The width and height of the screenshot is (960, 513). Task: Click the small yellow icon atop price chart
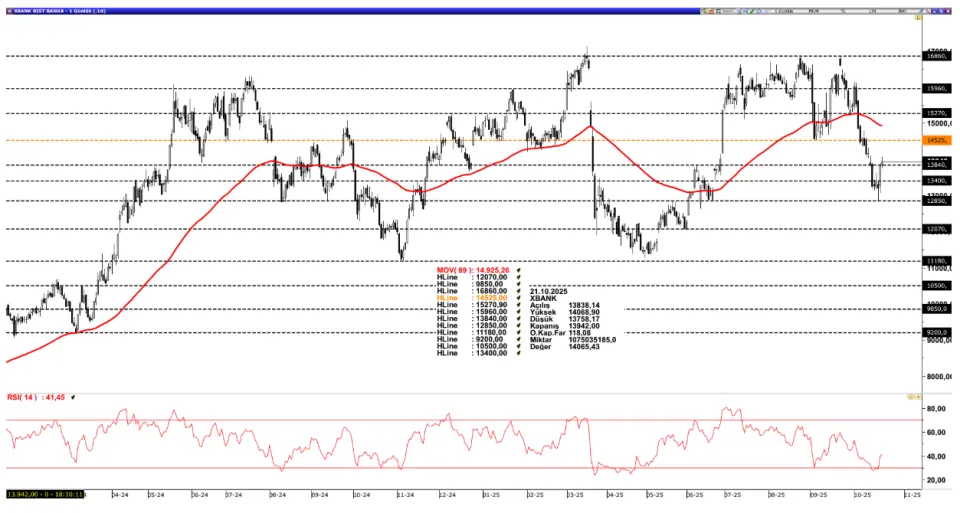tap(916, 20)
